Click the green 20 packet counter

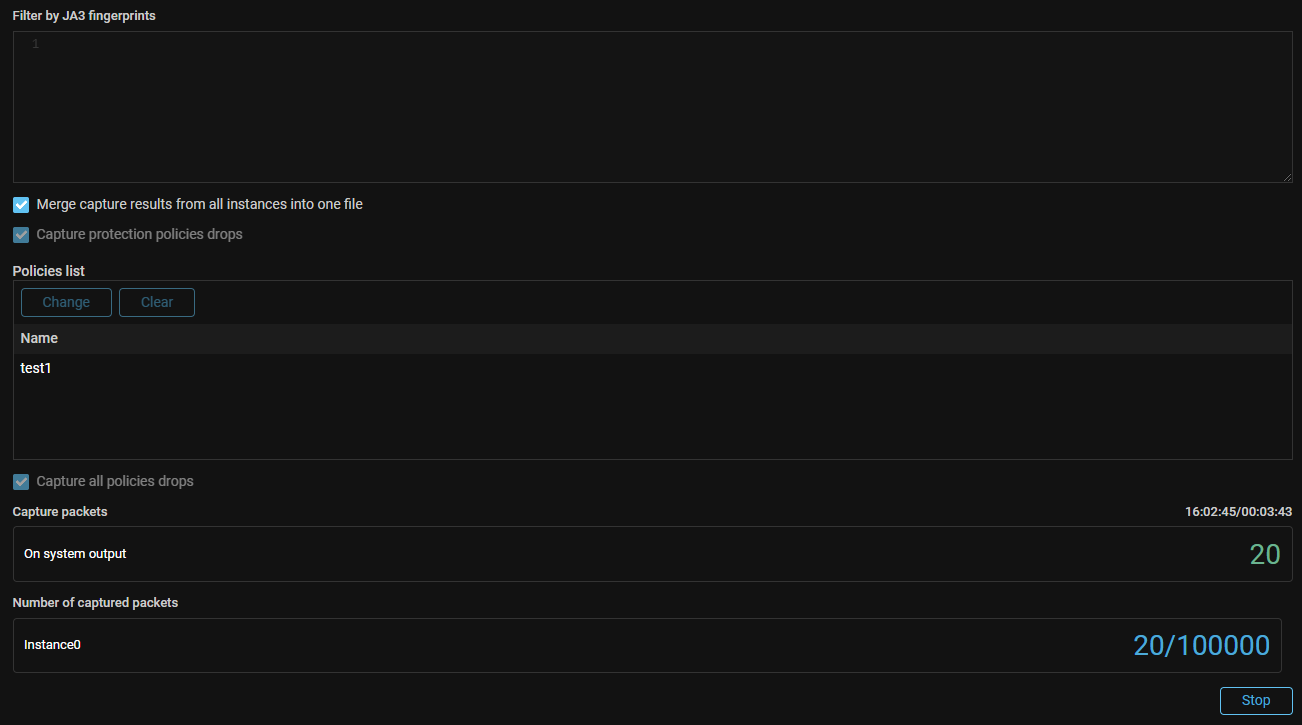pos(1264,554)
